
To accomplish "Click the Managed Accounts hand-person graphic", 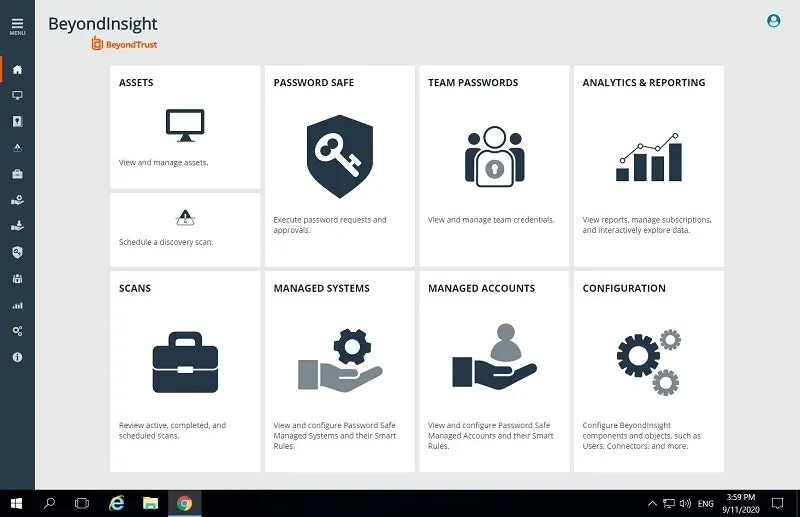I will click(494, 356).
